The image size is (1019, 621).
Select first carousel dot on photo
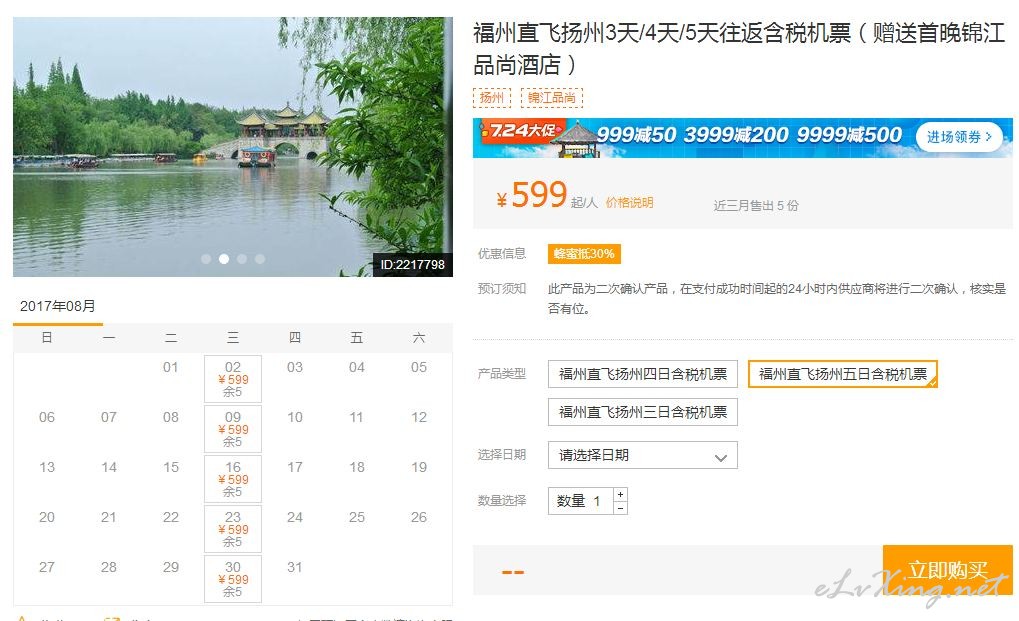click(206, 259)
